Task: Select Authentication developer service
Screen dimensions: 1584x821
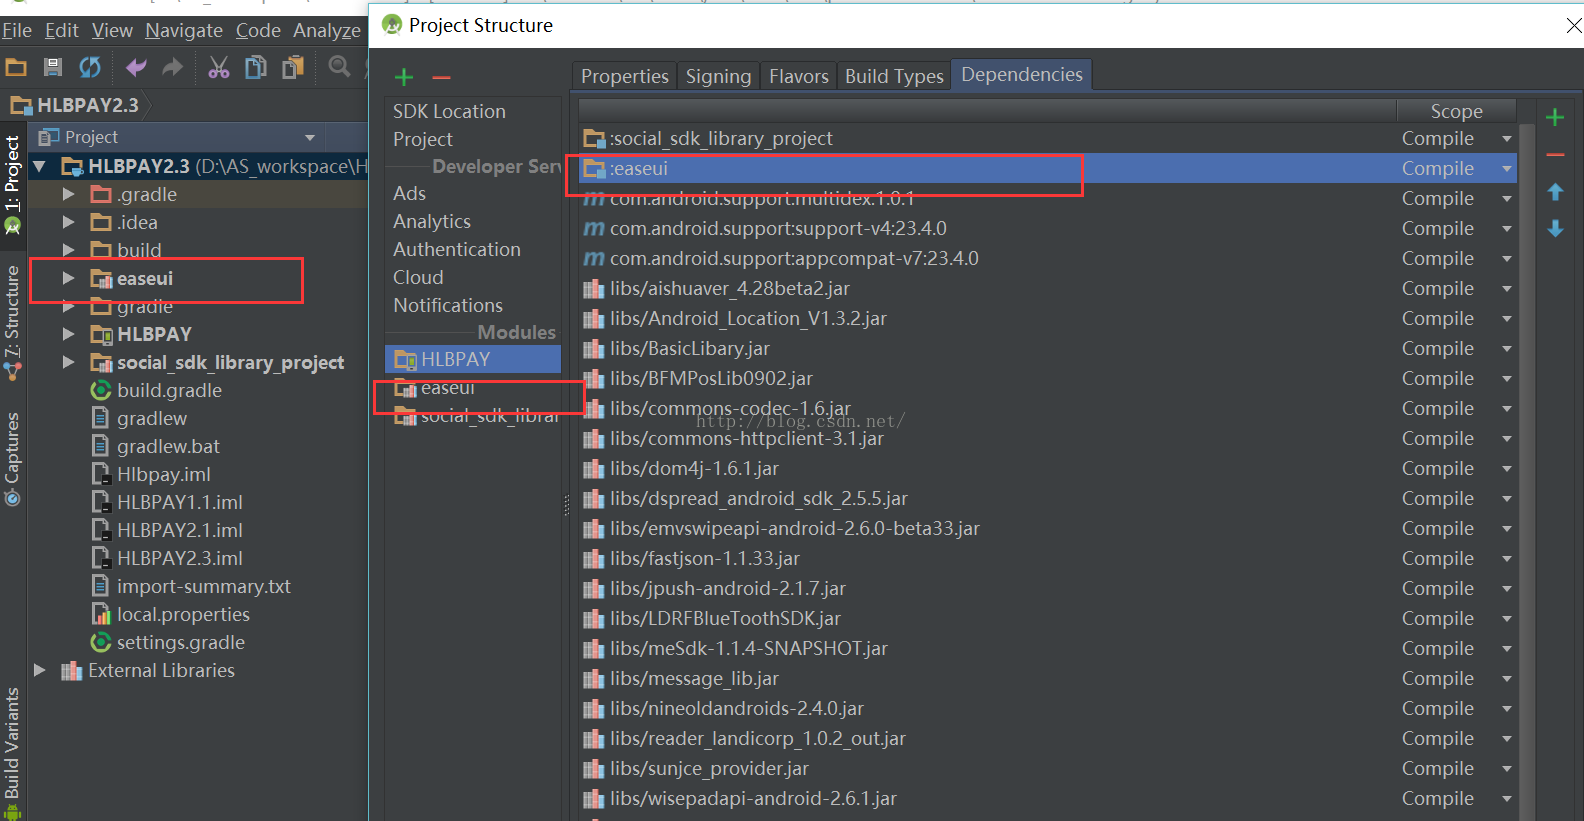Action: 457,249
